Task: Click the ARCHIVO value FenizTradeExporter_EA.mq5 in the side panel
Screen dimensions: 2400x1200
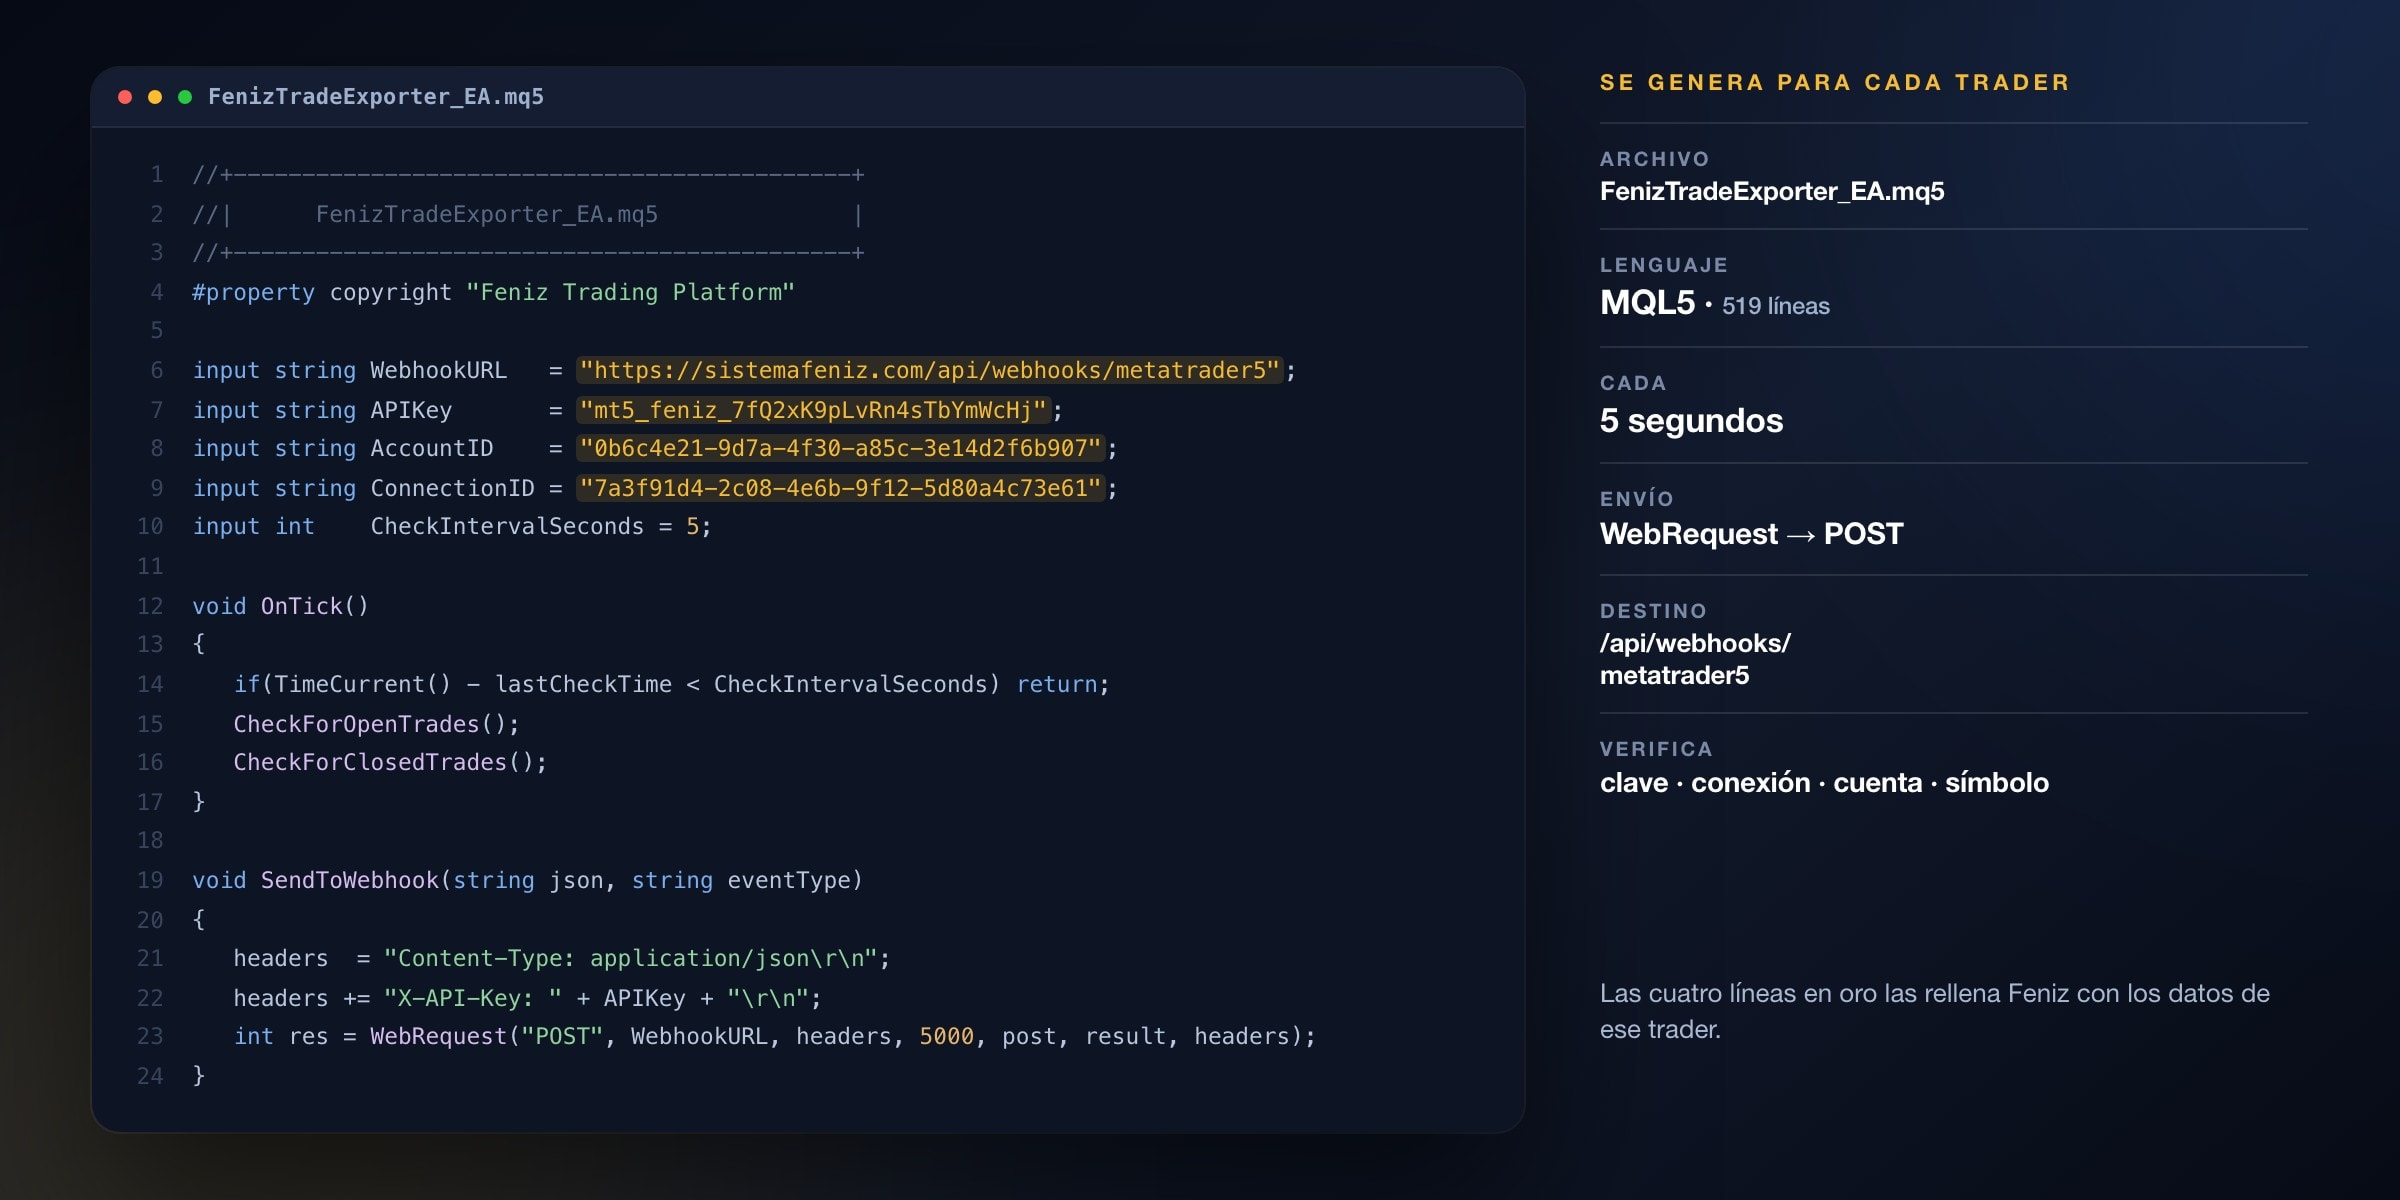Action: [x=1772, y=191]
